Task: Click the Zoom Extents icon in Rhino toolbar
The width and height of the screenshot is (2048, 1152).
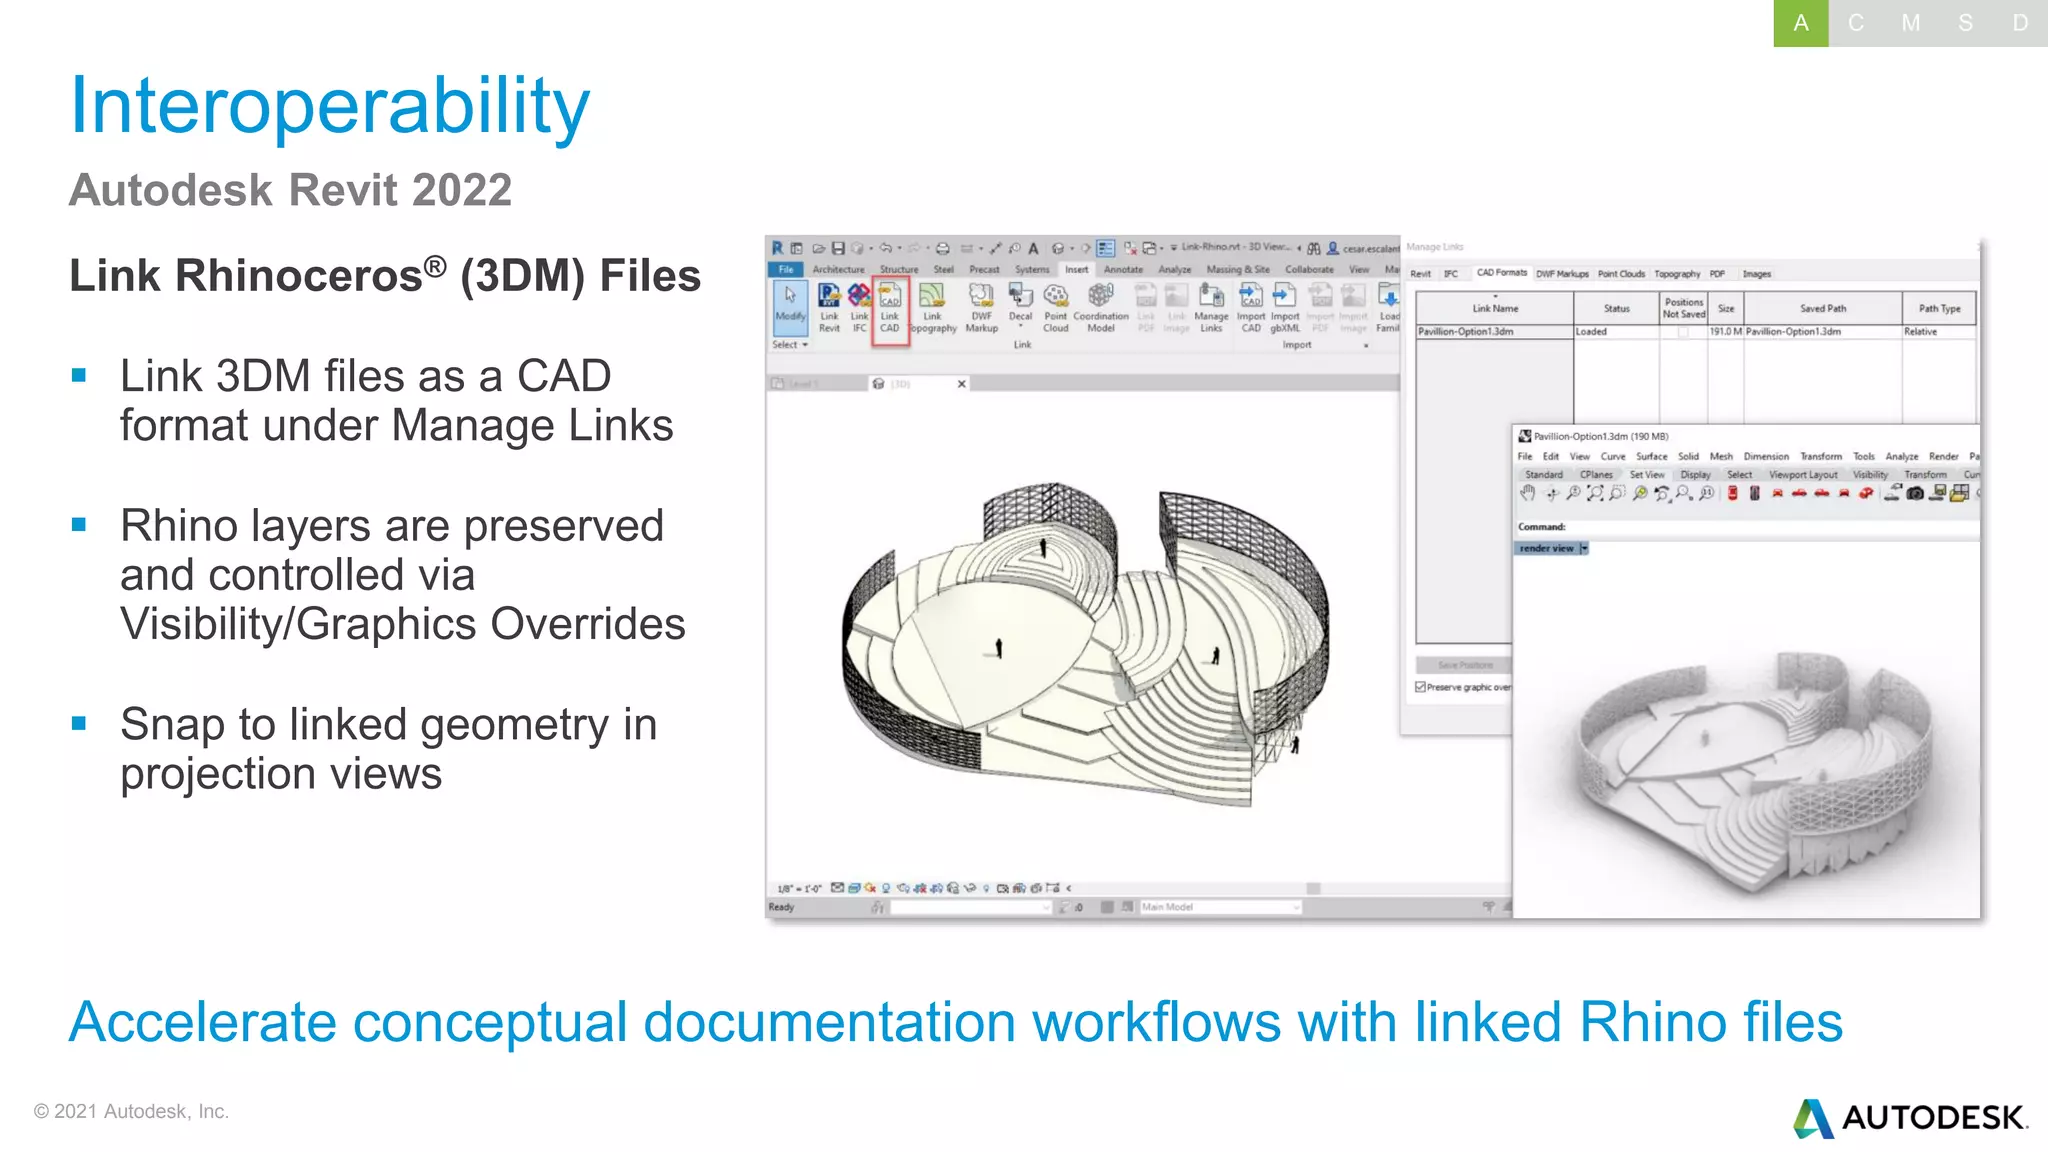Action: tap(1595, 493)
